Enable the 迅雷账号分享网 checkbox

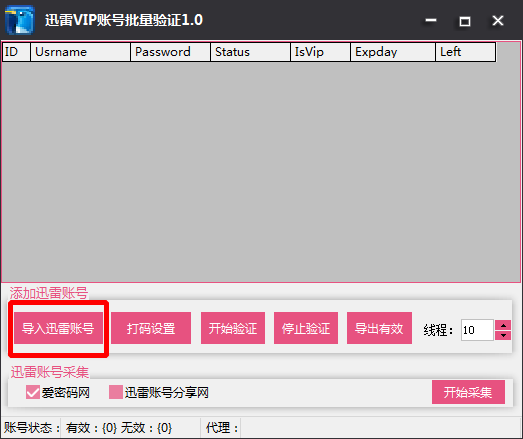coord(116,392)
